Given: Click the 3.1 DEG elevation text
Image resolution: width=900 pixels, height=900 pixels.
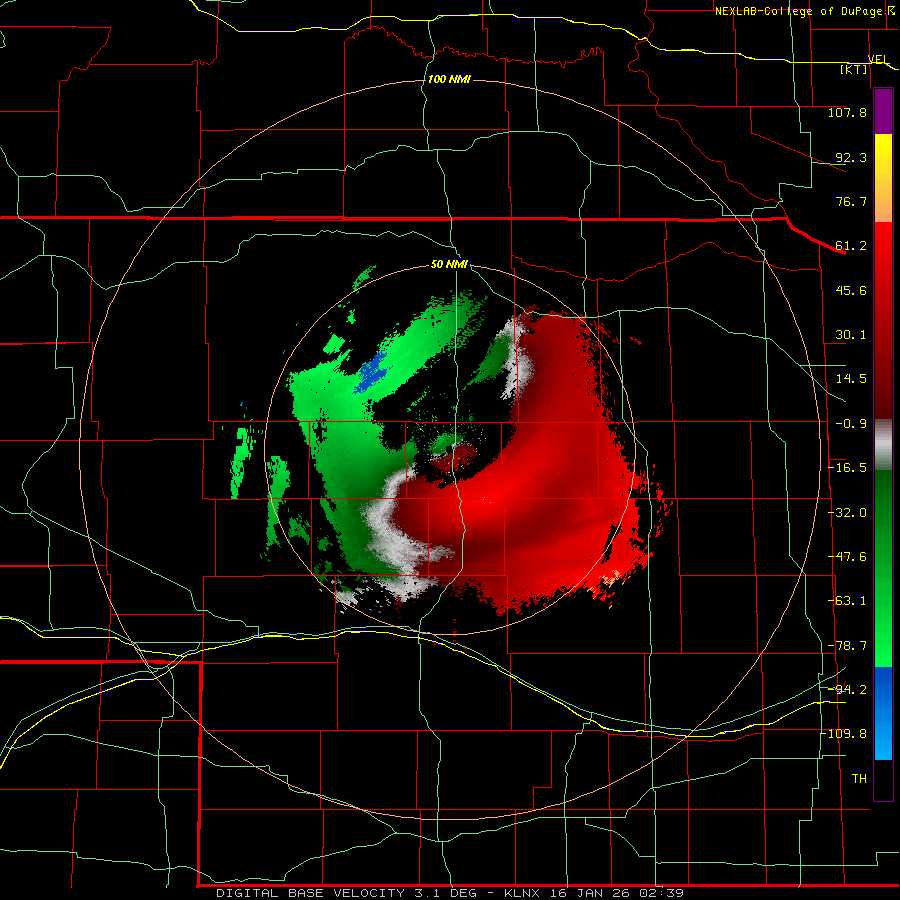Looking at the screenshot, I should click(445, 893).
